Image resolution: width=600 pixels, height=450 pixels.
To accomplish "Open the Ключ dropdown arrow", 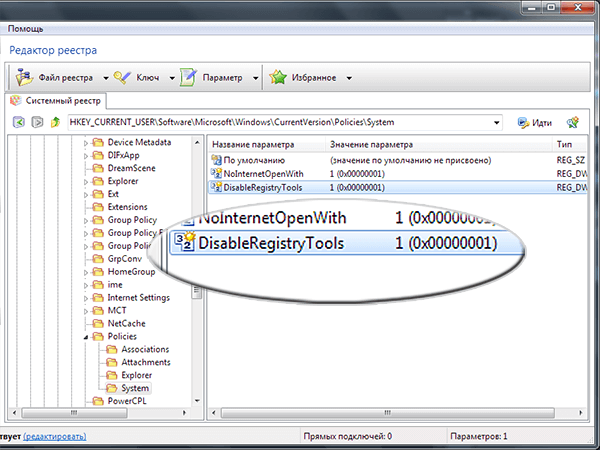I will 172,78.
